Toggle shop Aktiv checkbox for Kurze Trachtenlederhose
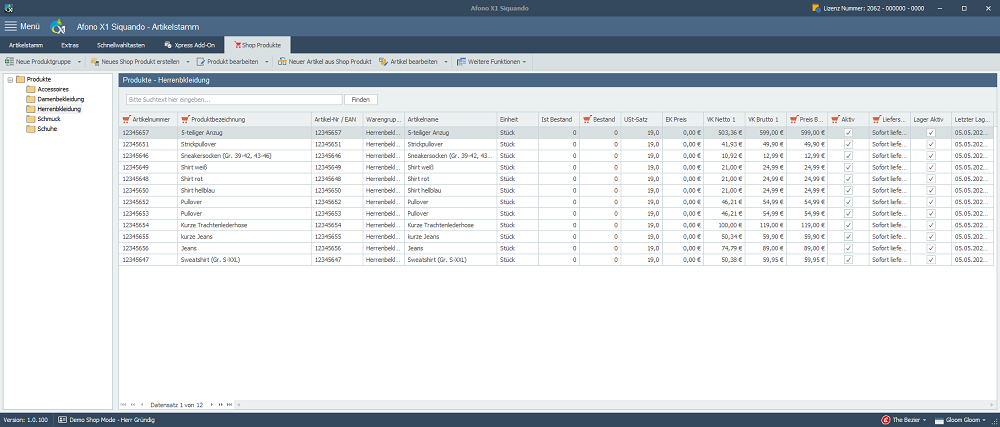Screen dimensions: 1000x427 (848, 225)
